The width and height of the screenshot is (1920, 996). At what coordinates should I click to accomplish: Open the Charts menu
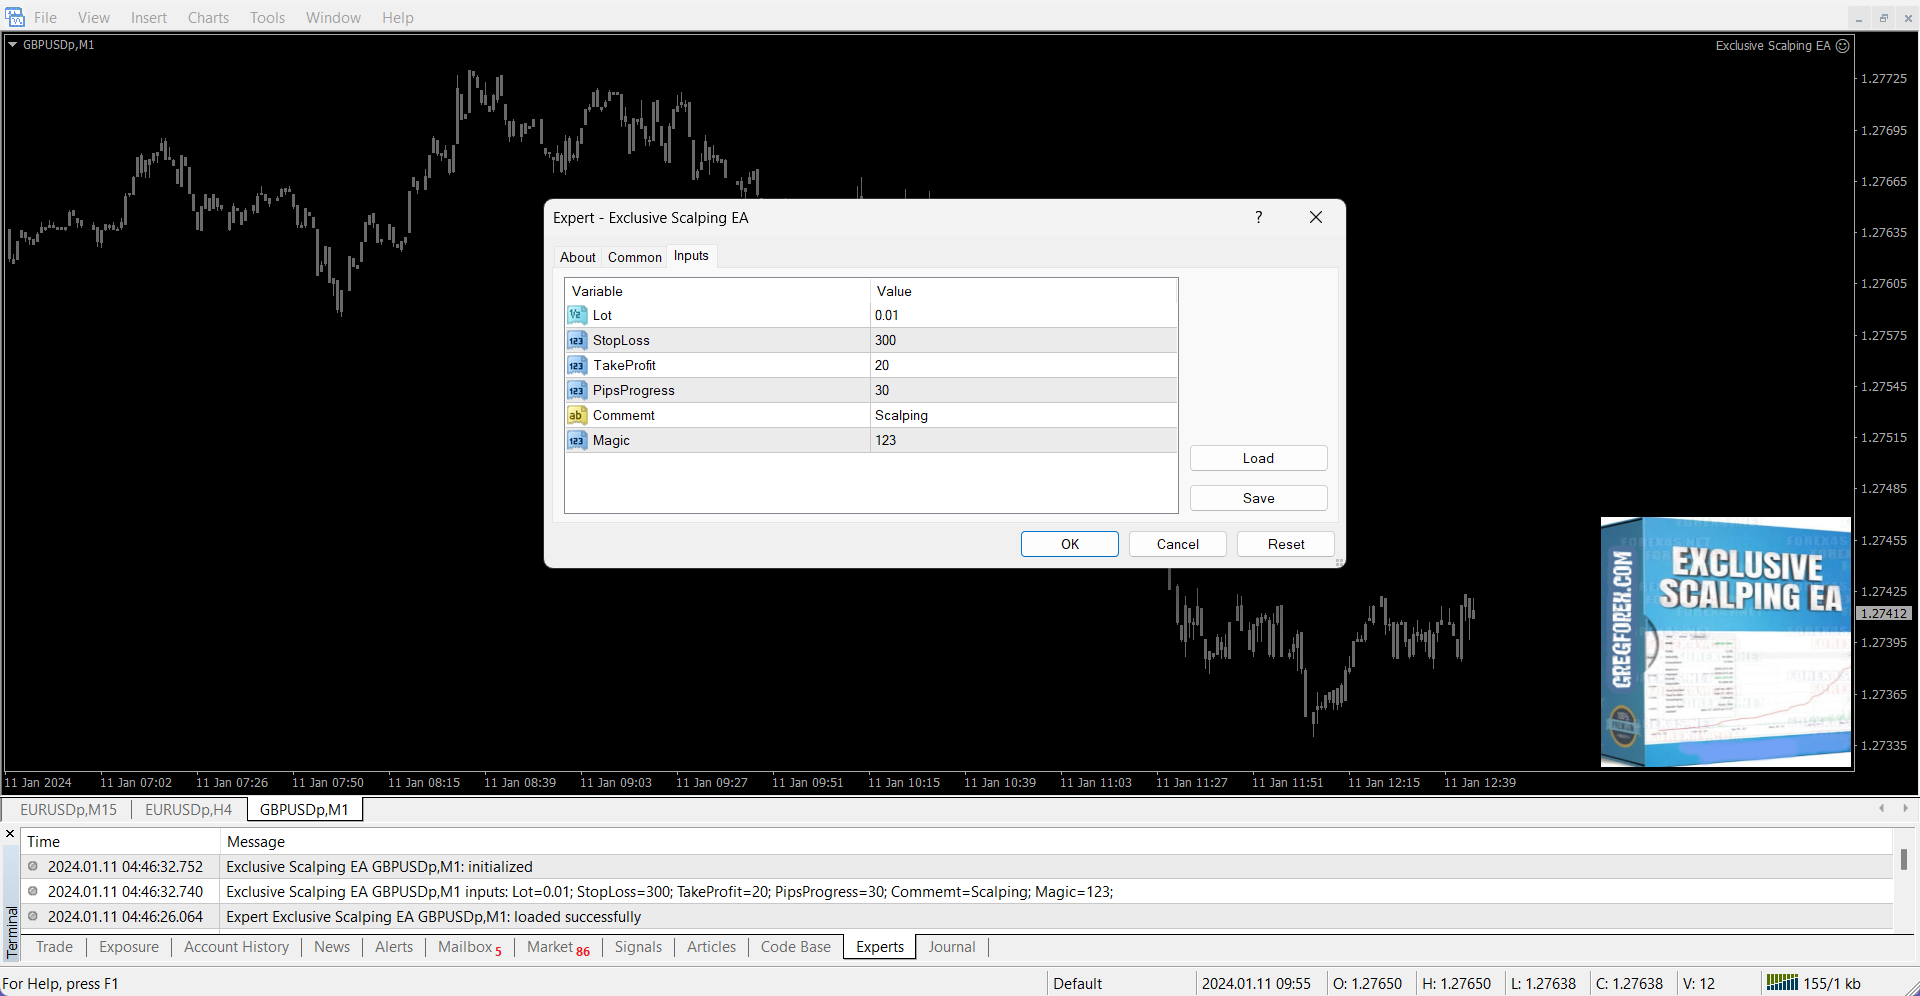(x=208, y=17)
